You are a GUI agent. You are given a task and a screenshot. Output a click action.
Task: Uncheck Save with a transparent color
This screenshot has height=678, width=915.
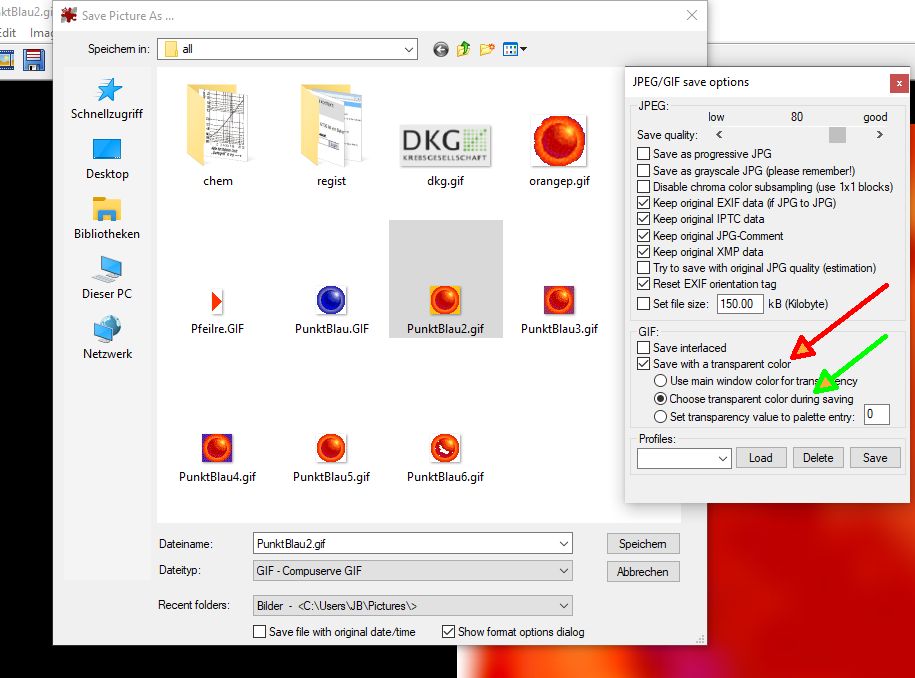tap(644, 364)
